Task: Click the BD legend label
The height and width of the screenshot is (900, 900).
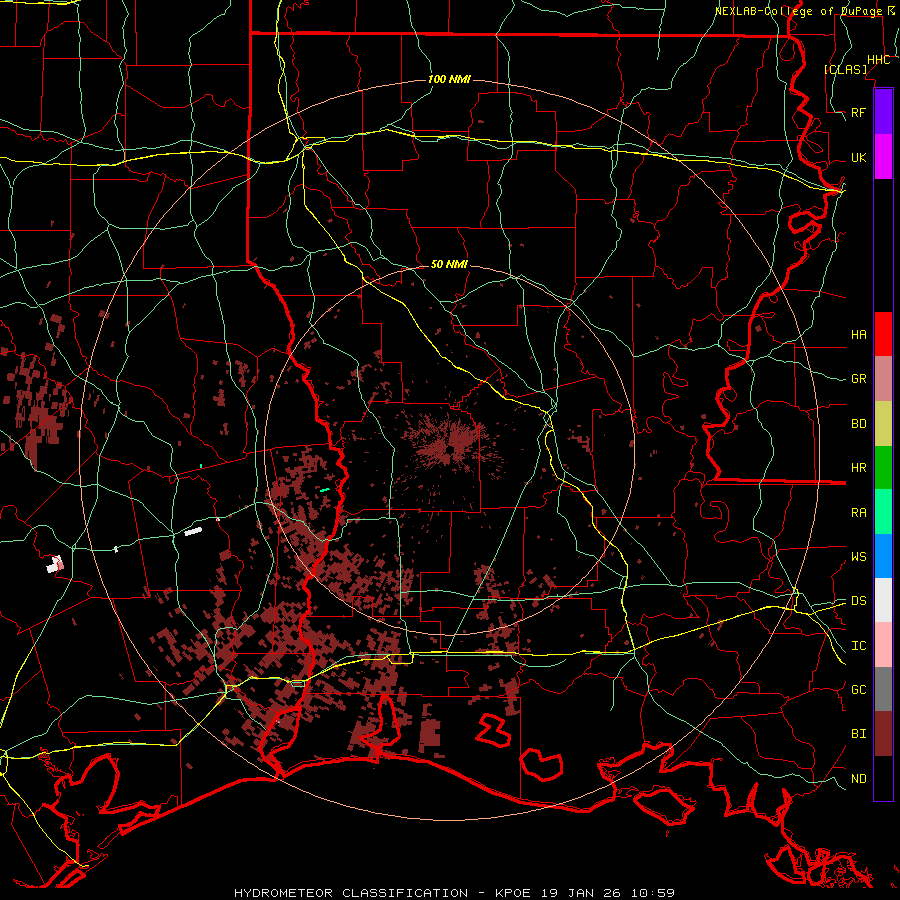Action: pyautogui.click(x=859, y=424)
